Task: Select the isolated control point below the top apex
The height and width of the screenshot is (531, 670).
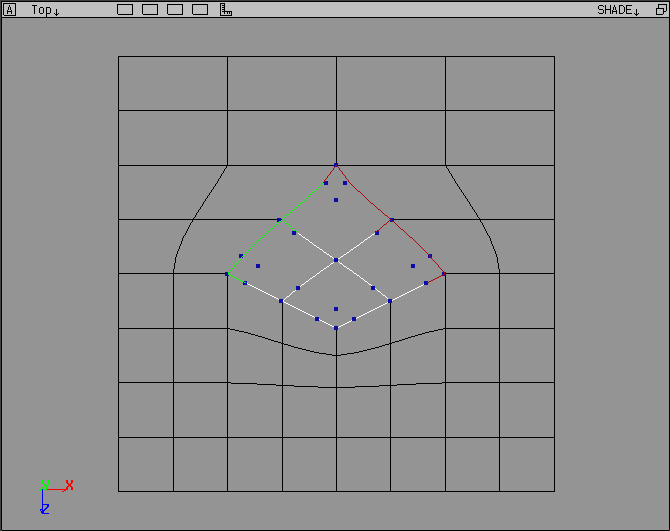Action: click(x=336, y=200)
